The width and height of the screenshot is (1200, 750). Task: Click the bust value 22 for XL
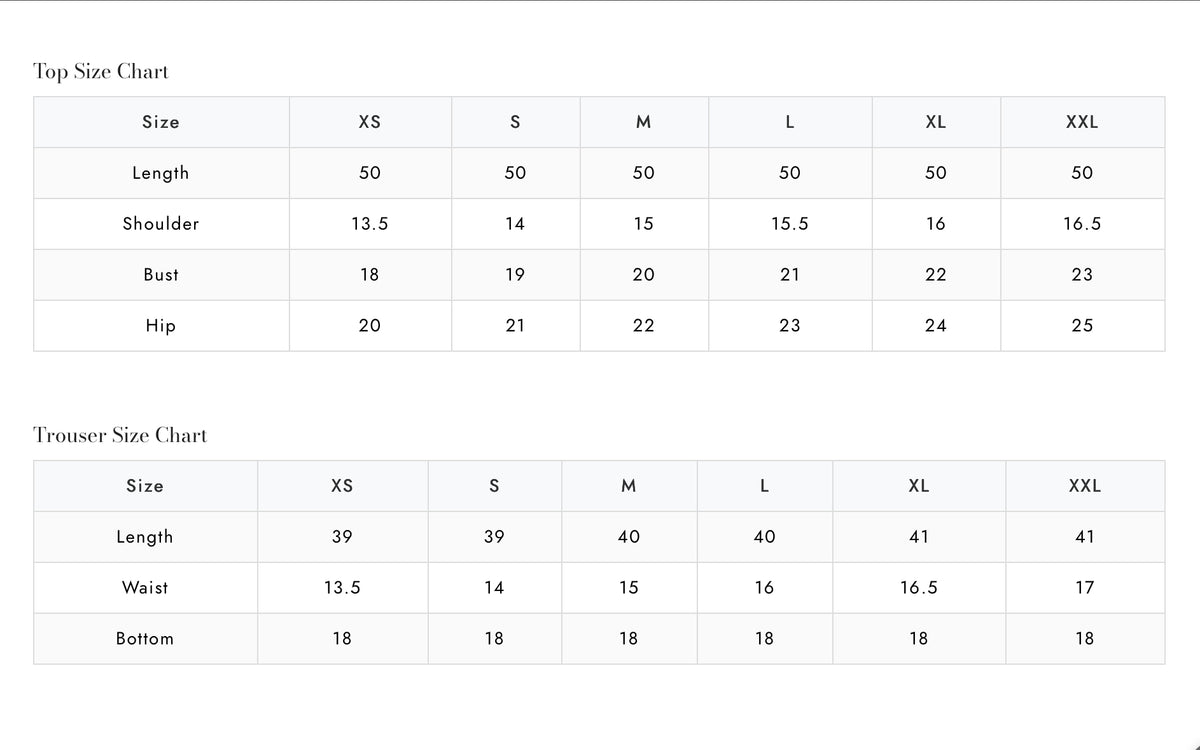pos(936,275)
